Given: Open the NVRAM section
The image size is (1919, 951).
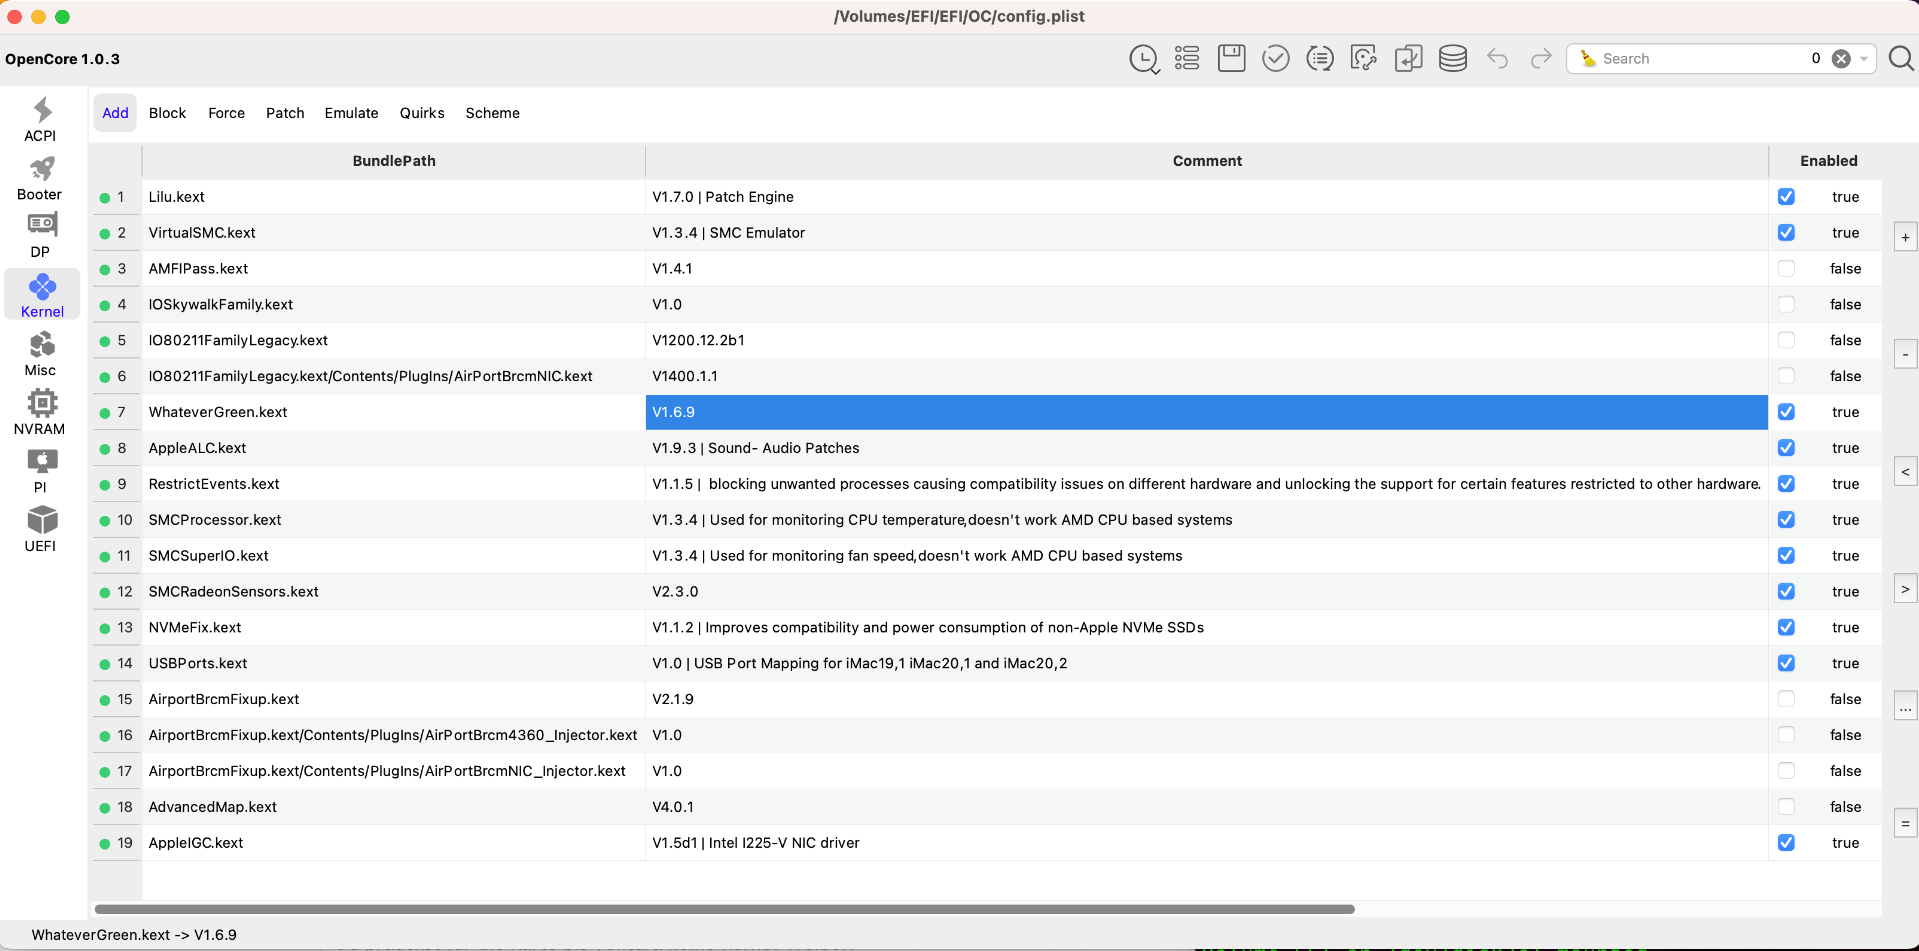Looking at the screenshot, I should click(x=41, y=413).
